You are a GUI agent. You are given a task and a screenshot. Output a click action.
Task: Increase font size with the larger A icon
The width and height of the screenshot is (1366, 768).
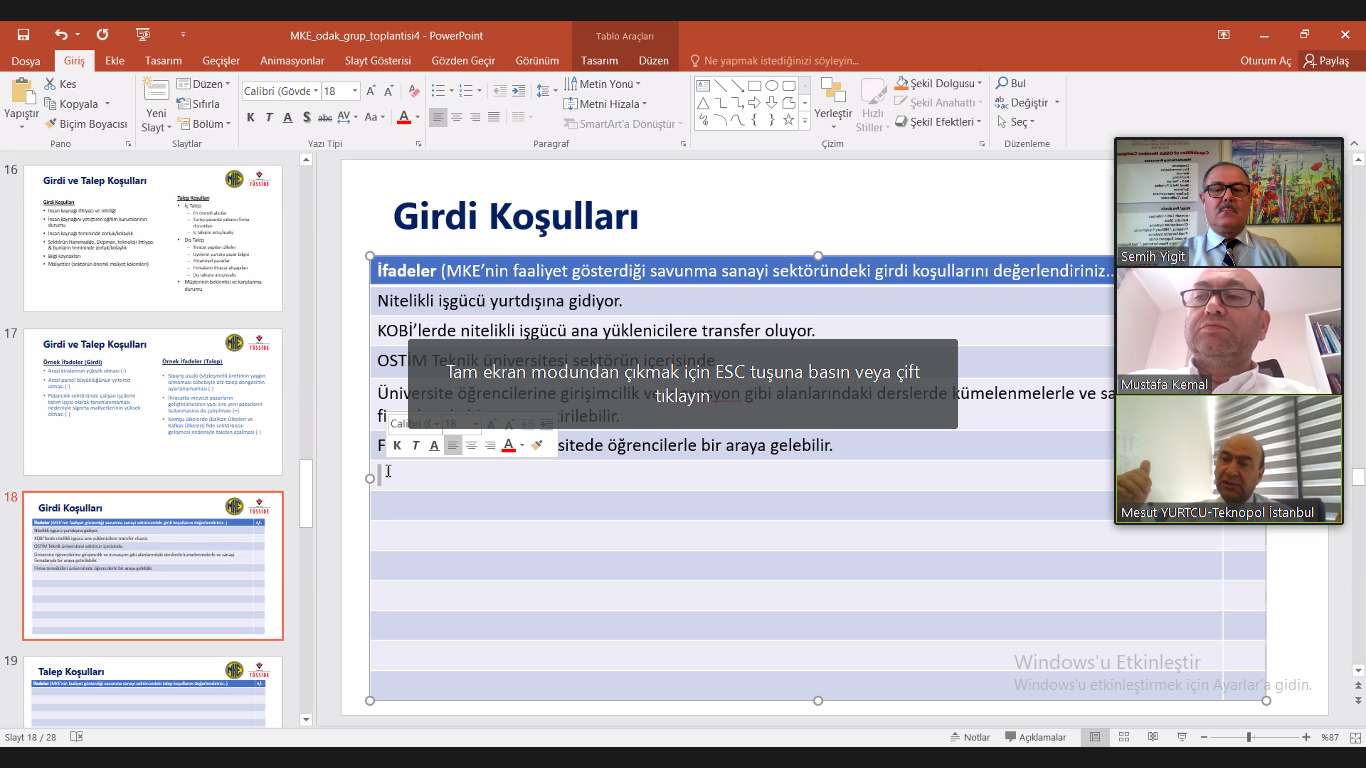point(372,91)
